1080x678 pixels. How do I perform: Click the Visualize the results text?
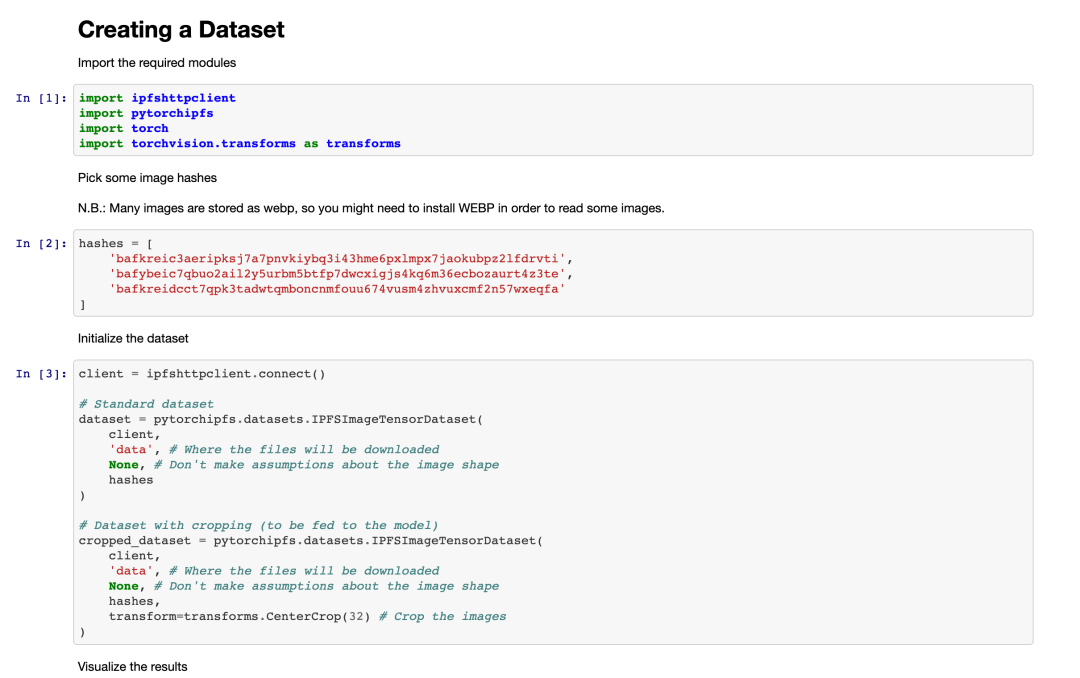132,666
